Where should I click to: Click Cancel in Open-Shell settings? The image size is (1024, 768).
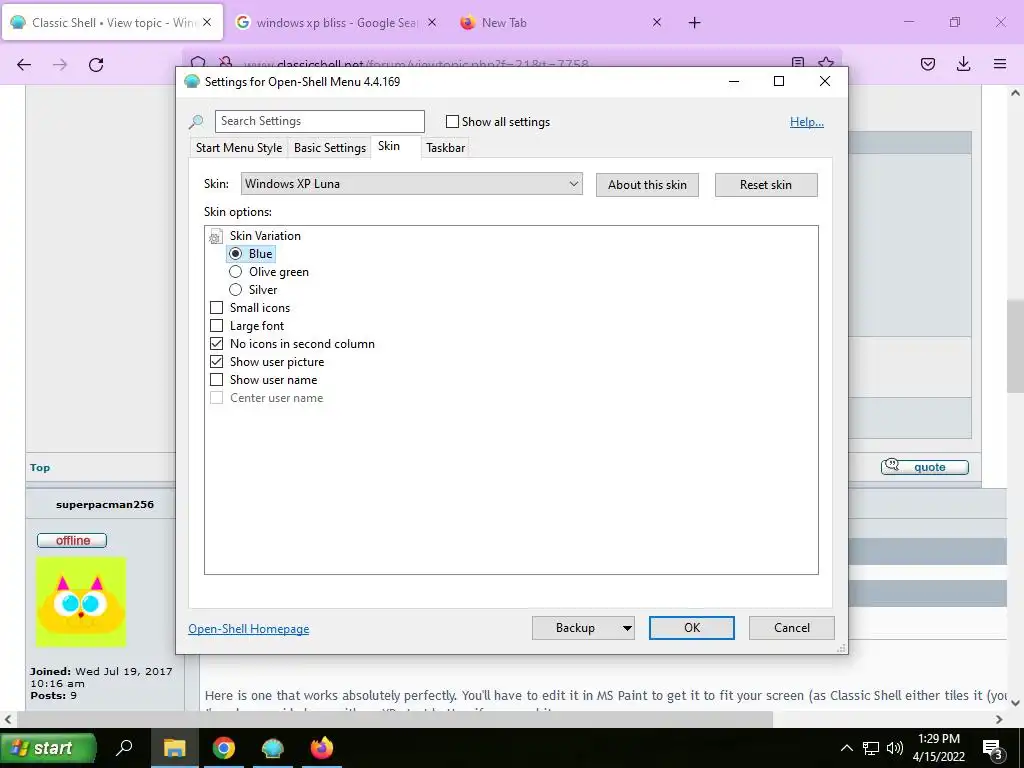pos(792,628)
